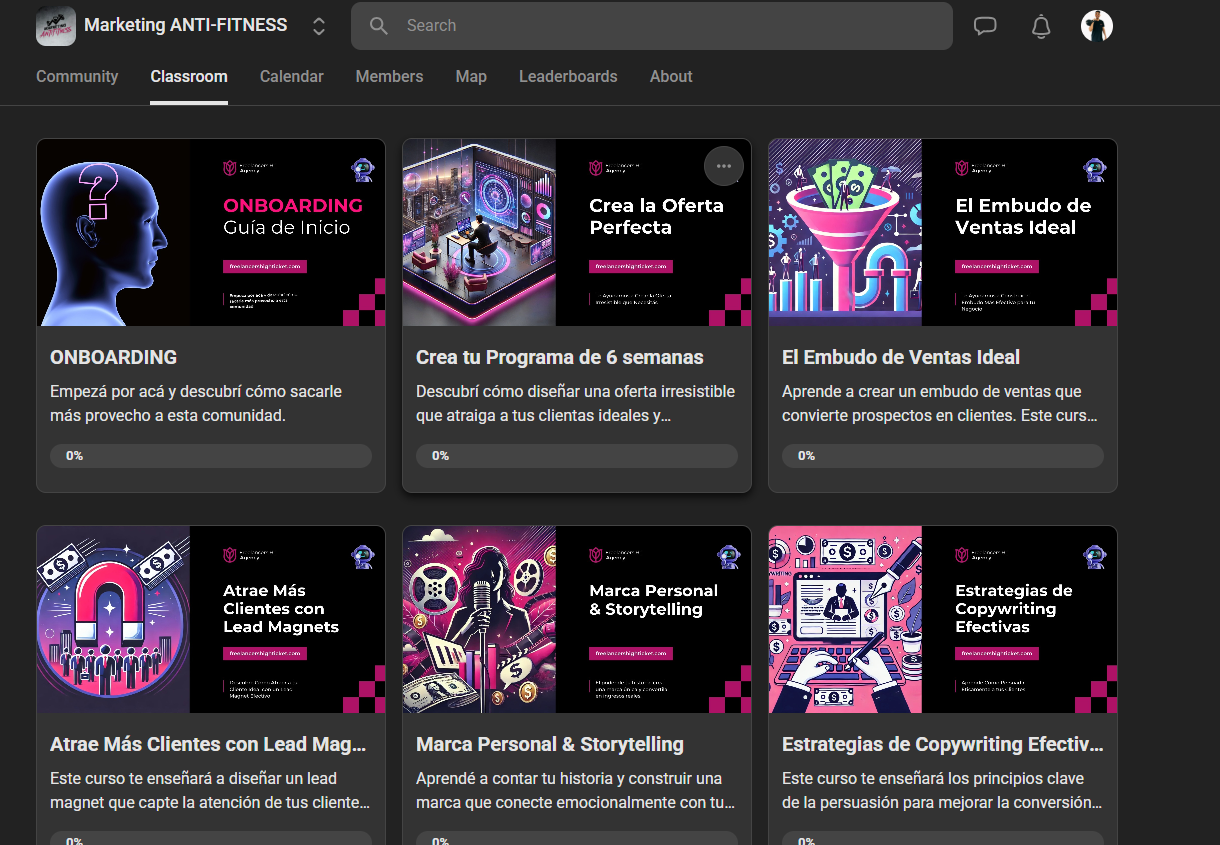1220x845 pixels.
Task: Click Crea tu Programa de 6 semanas title
Action: click(x=559, y=357)
